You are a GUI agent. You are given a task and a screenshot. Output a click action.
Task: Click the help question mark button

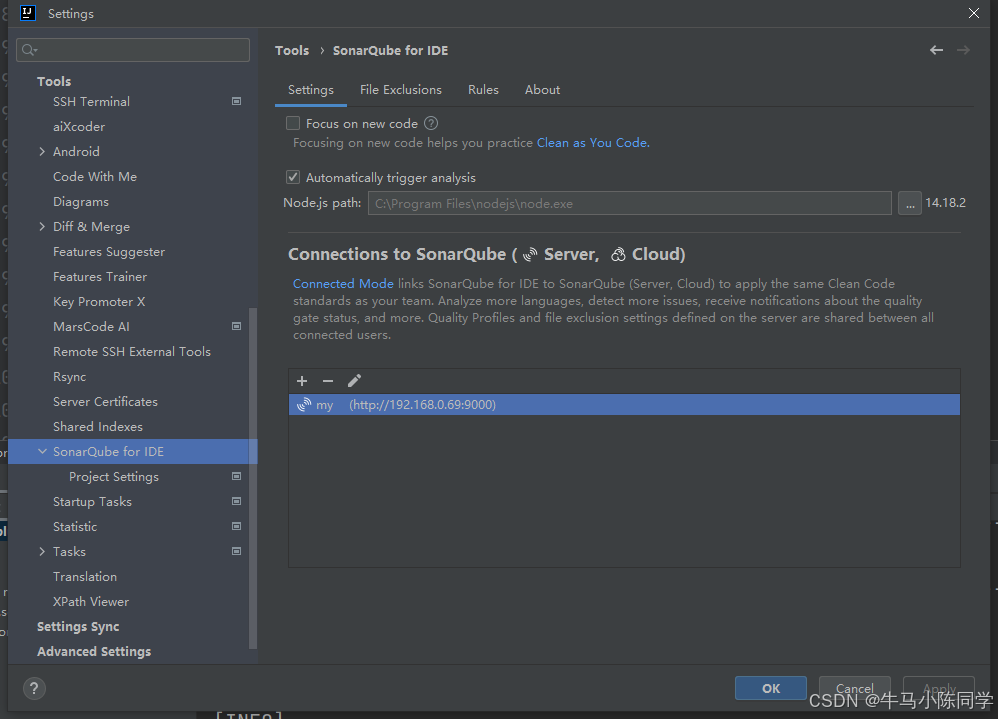click(34, 688)
